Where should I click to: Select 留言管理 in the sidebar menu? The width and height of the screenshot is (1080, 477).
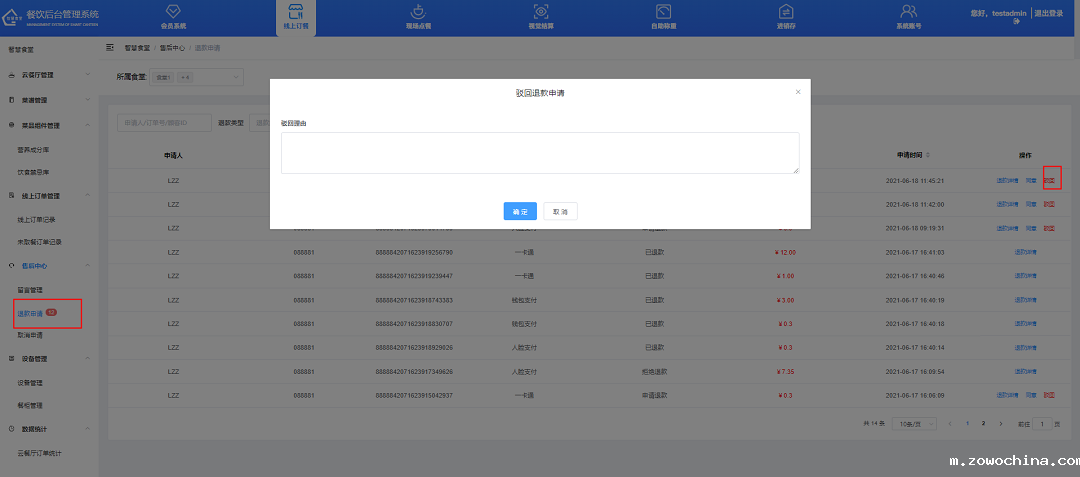click(30, 290)
